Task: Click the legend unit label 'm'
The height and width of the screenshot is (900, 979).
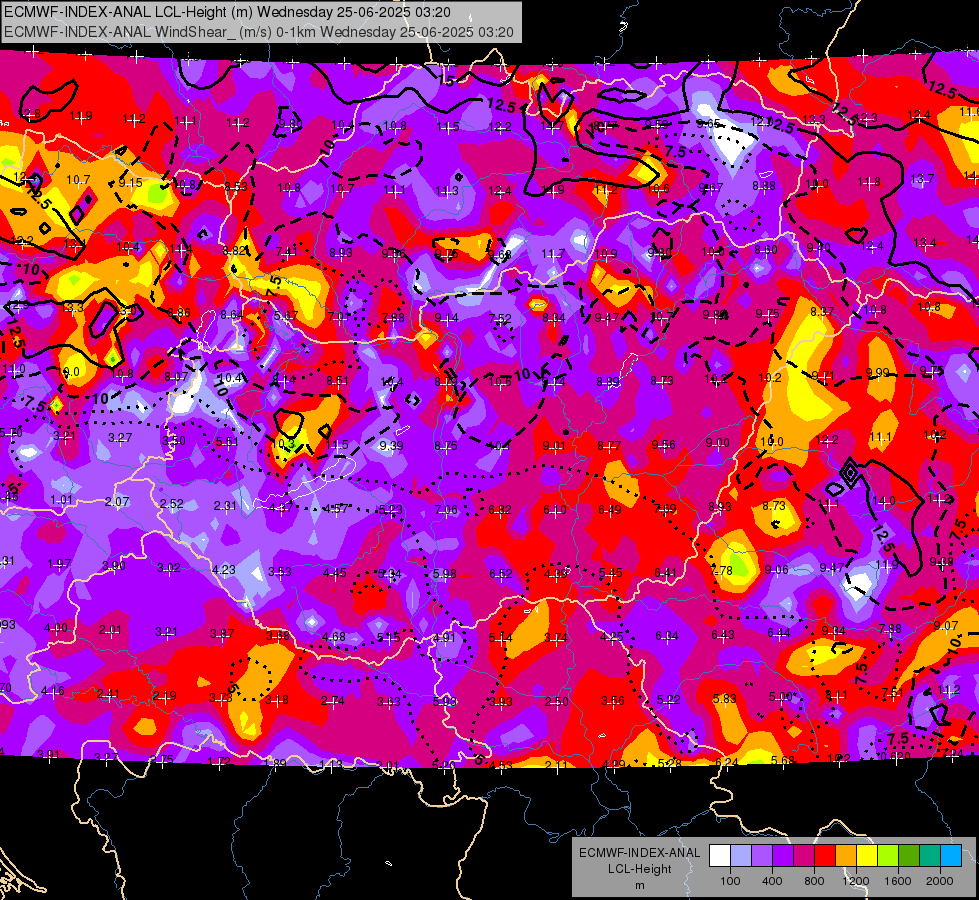Action: tap(639, 885)
